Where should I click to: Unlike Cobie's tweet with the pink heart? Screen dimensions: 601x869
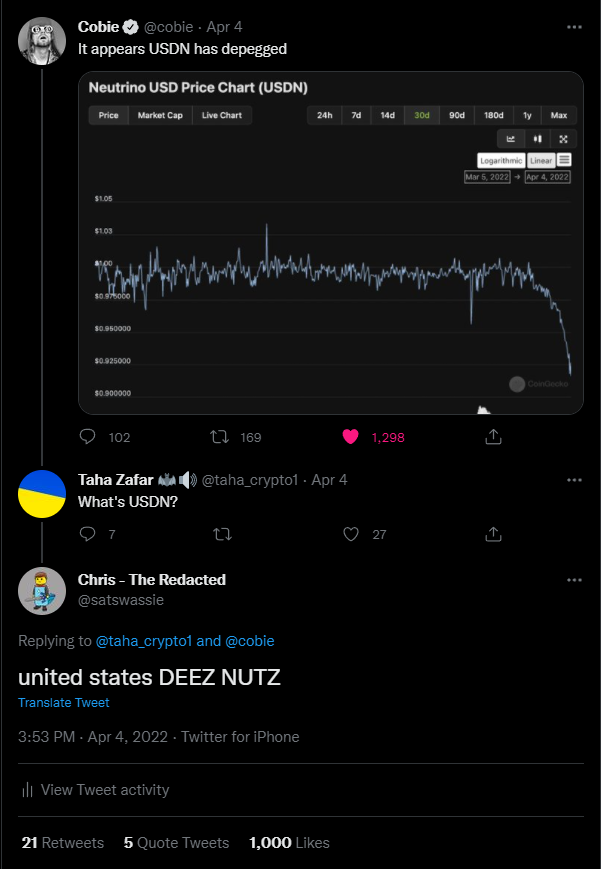pyautogui.click(x=350, y=437)
